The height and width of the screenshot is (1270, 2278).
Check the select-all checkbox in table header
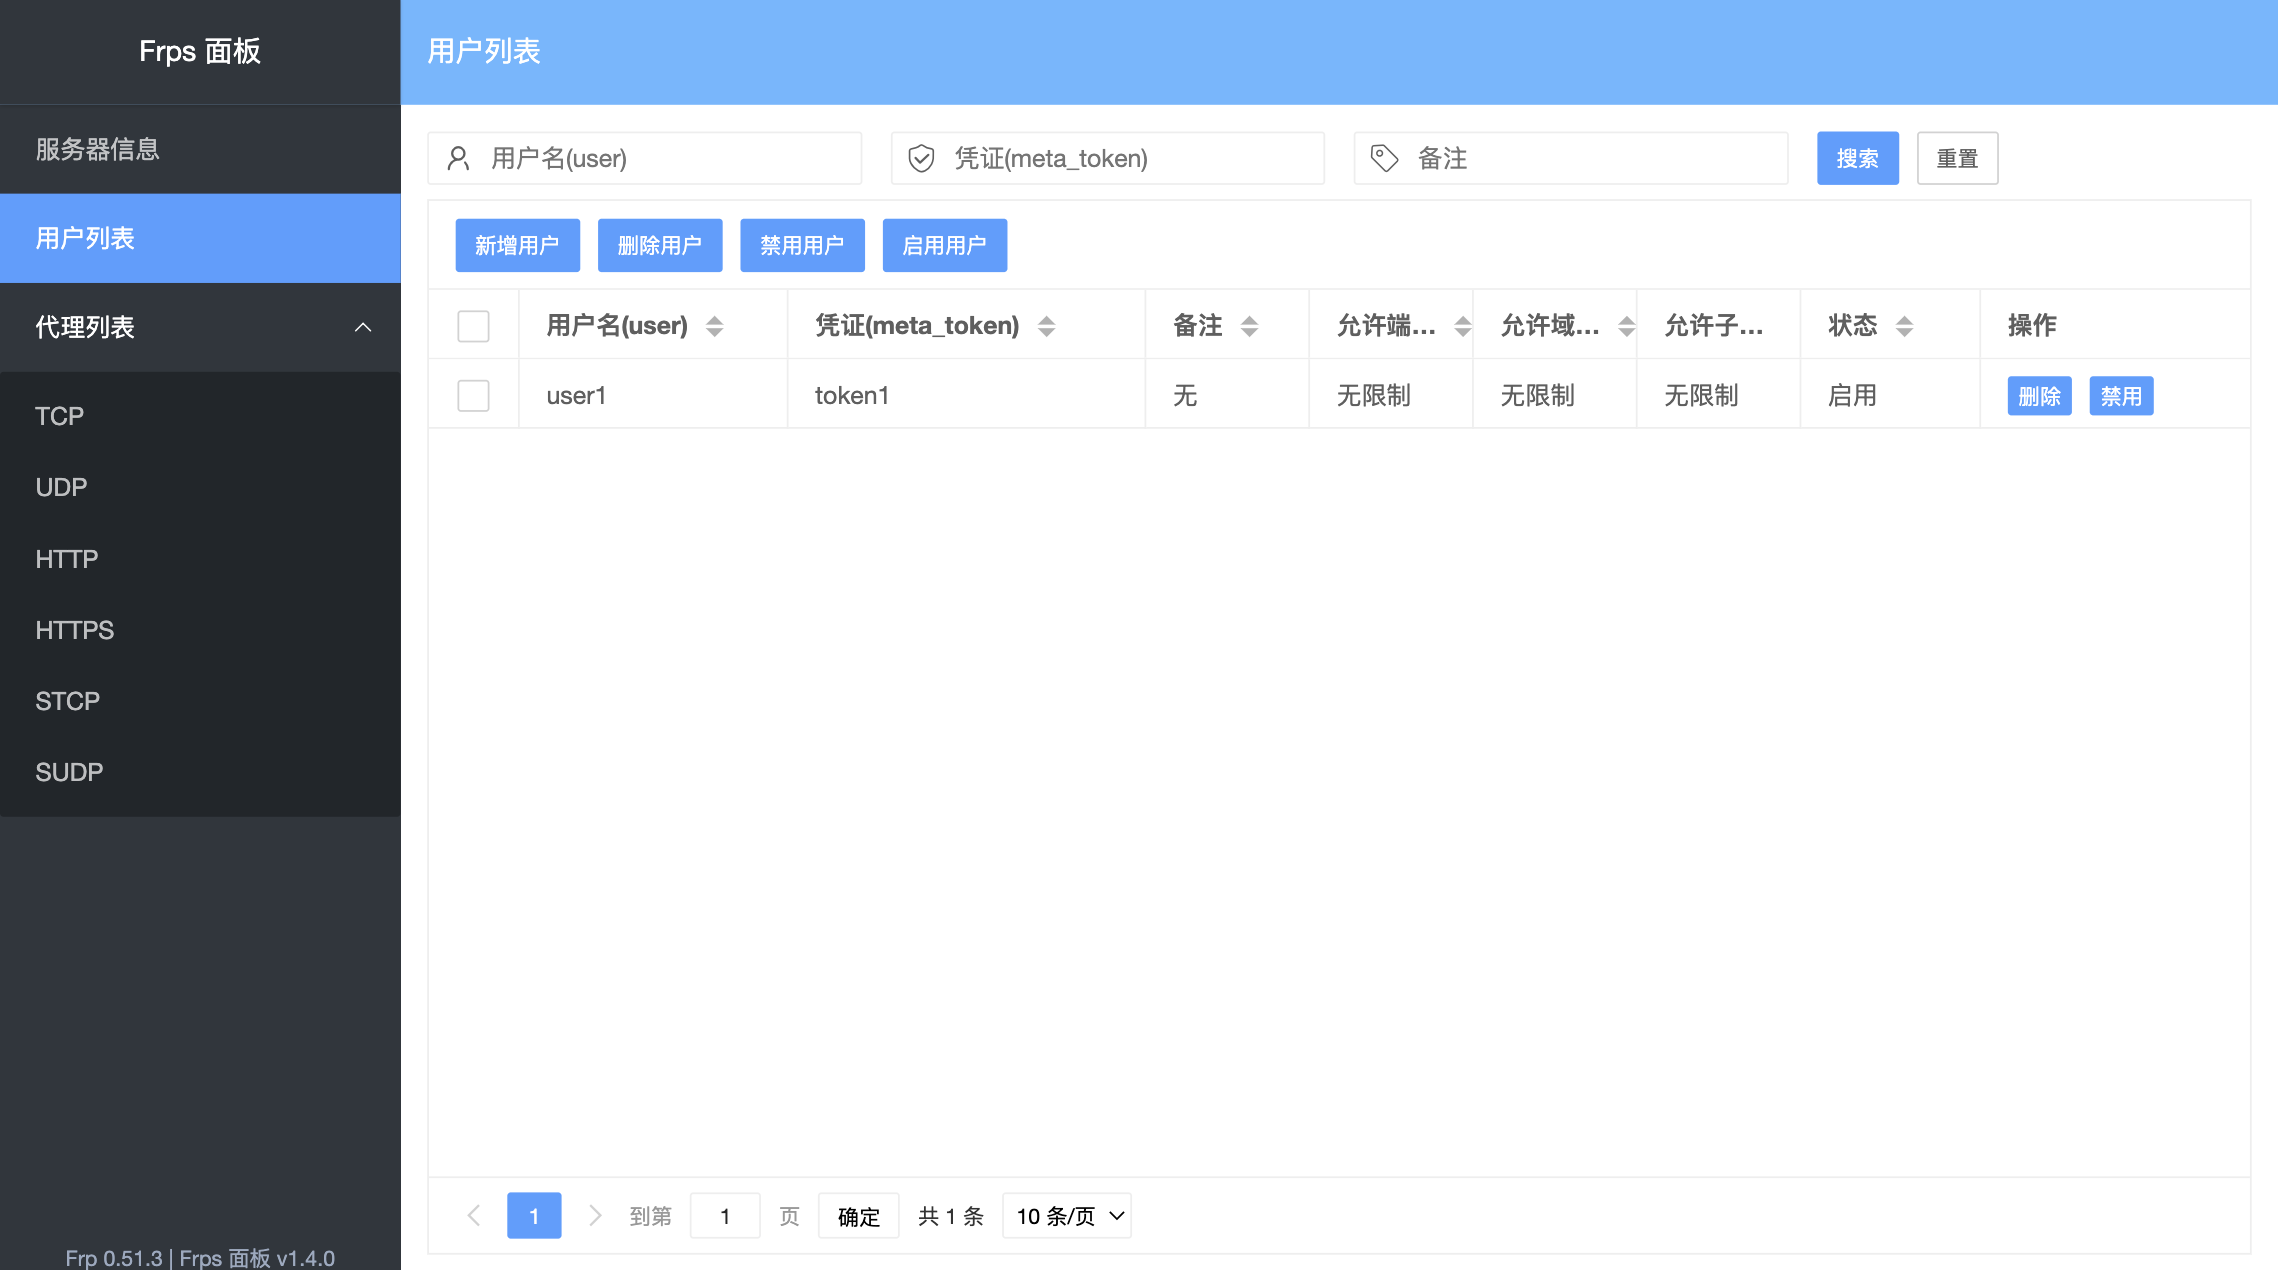tap(473, 325)
